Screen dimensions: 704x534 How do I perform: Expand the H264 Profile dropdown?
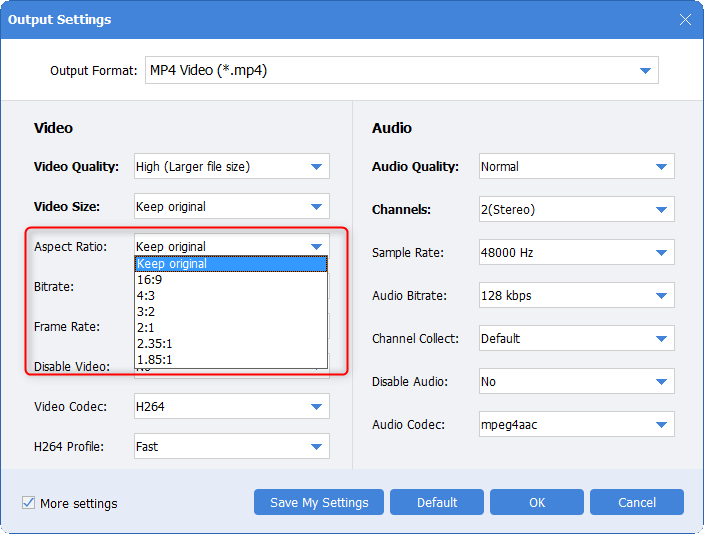coord(232,446)
